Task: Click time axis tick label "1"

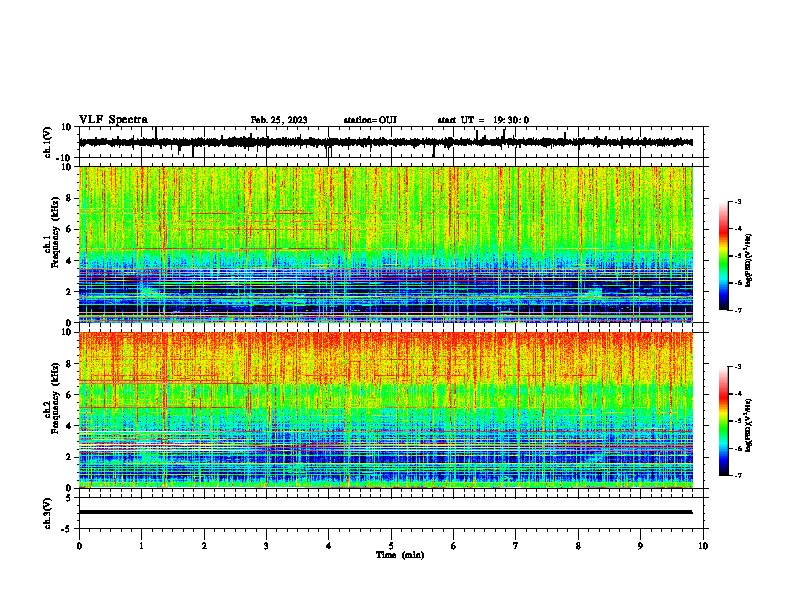Action: 141,546
